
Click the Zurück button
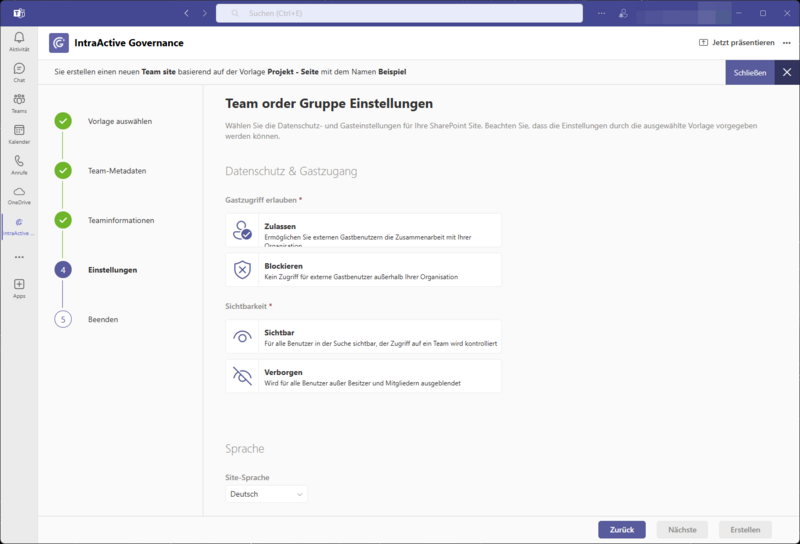[621, 530]
